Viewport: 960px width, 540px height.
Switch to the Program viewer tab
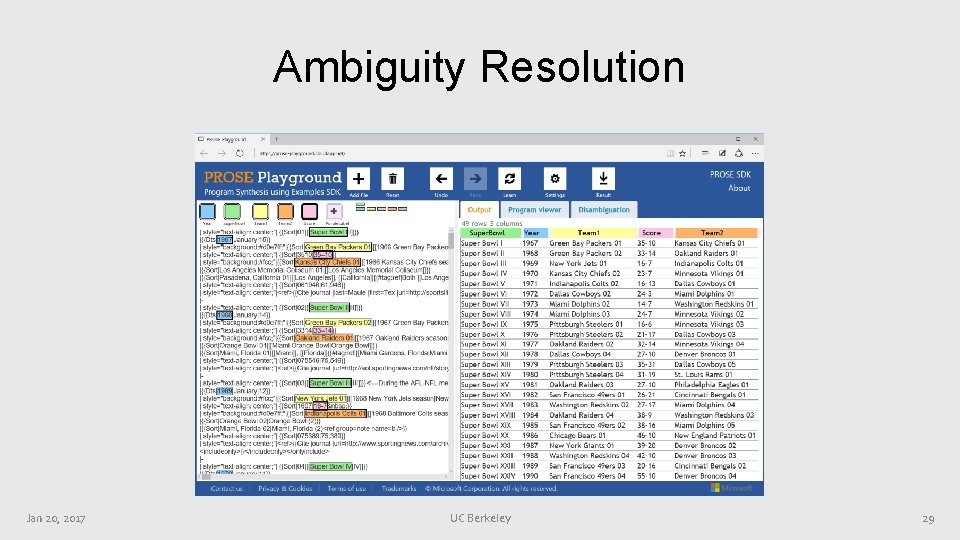tap(534, 209)
